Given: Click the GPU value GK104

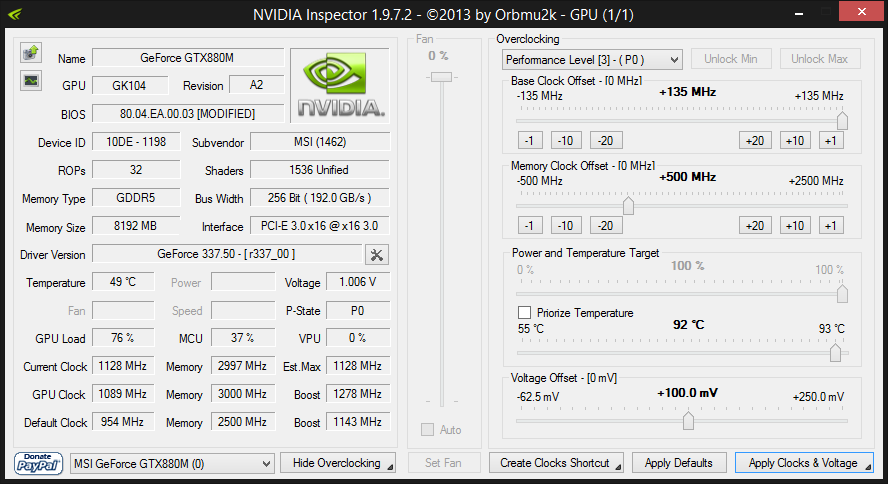Looking at the screenshot, I should [130, 85].
